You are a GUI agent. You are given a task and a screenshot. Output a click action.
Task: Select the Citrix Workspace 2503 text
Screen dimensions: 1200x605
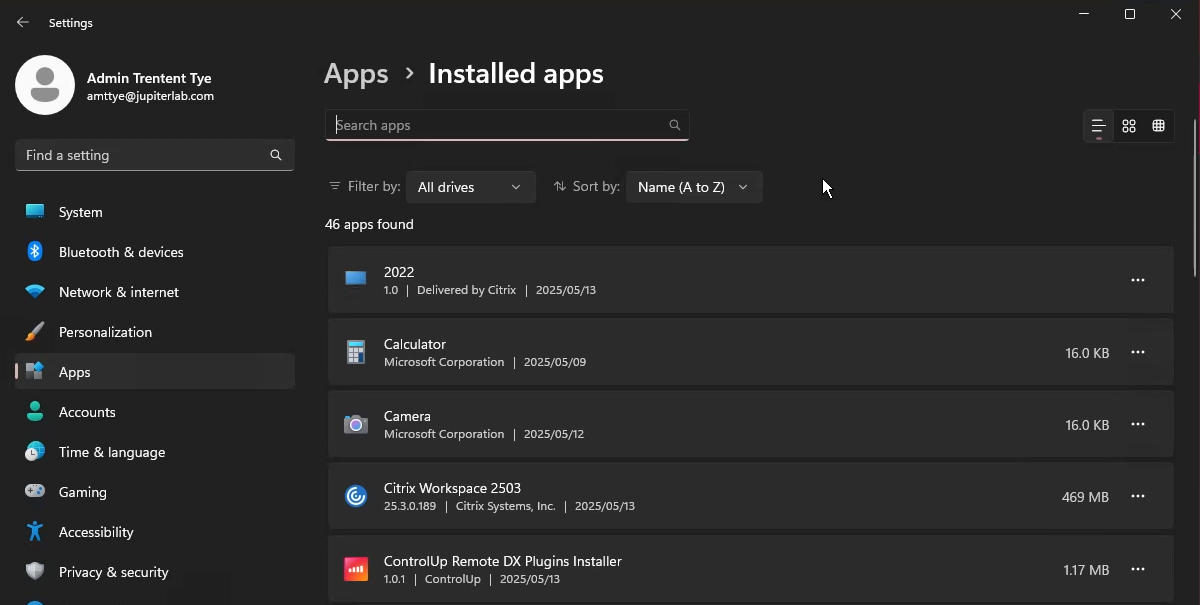(x=452, y=488)
